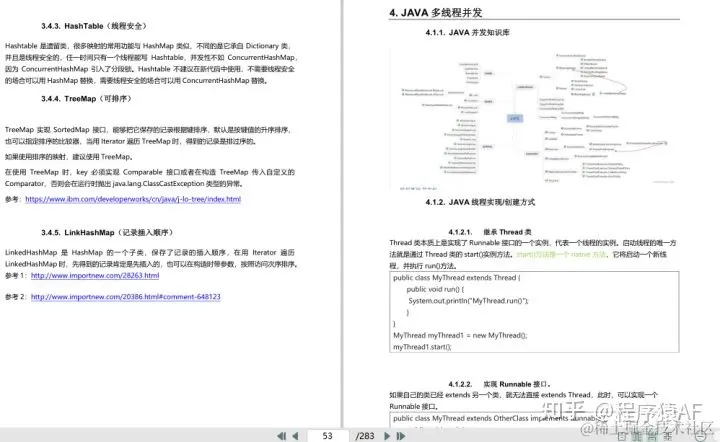The height and width of the screenshot is (442, 720).
Task: Click the line starting 'TreeMap 实现 SortedMap 接口'
Action: [x=148, y=130]
